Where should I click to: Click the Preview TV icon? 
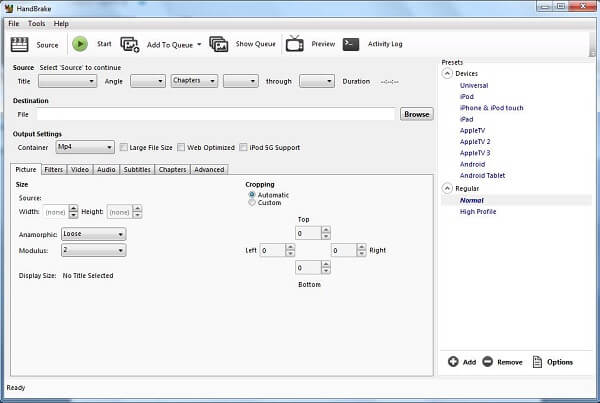tap(295, 44)
